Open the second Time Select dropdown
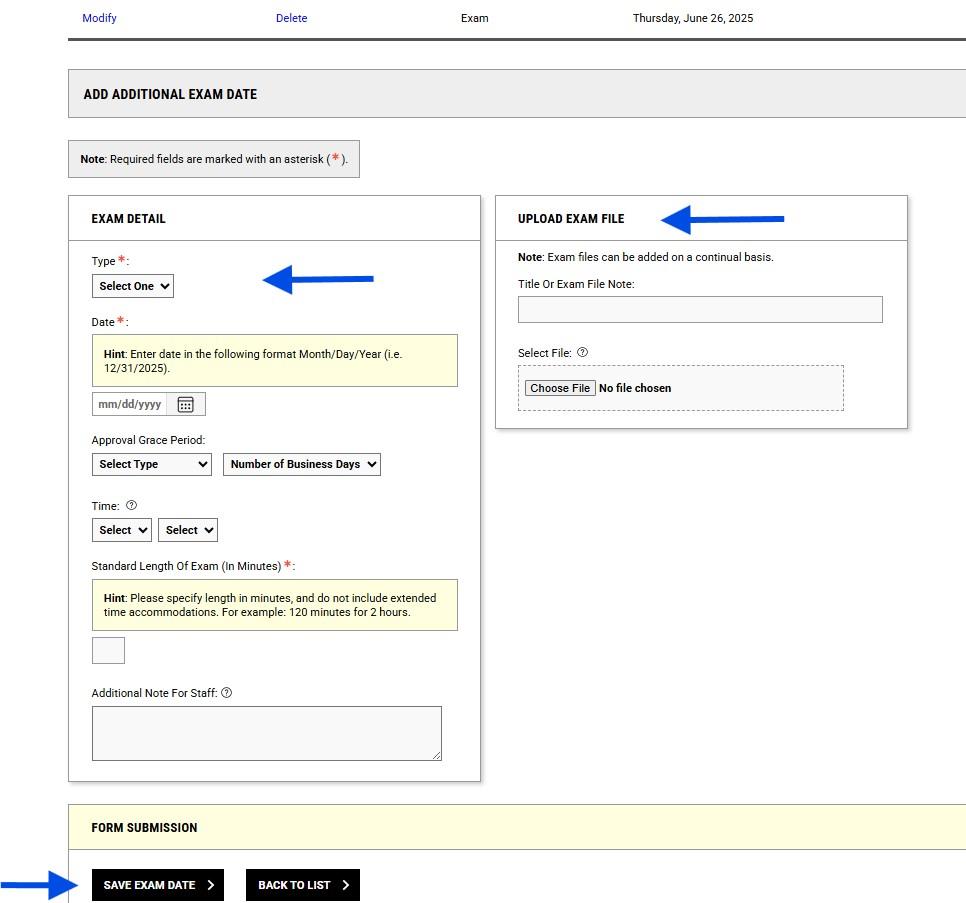Screen dimensions: 966x903 click(188, 530)
